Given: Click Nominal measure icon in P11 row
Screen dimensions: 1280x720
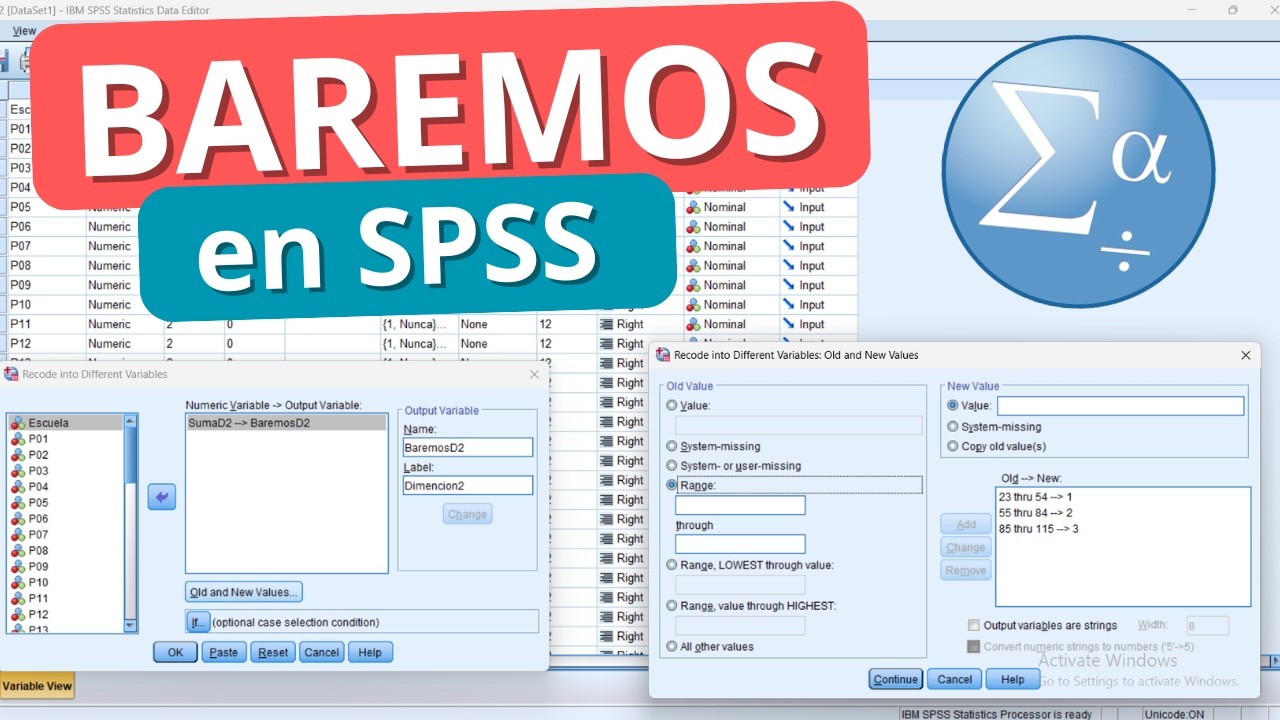Looking at the screenshot, I should tap(693, 324).
